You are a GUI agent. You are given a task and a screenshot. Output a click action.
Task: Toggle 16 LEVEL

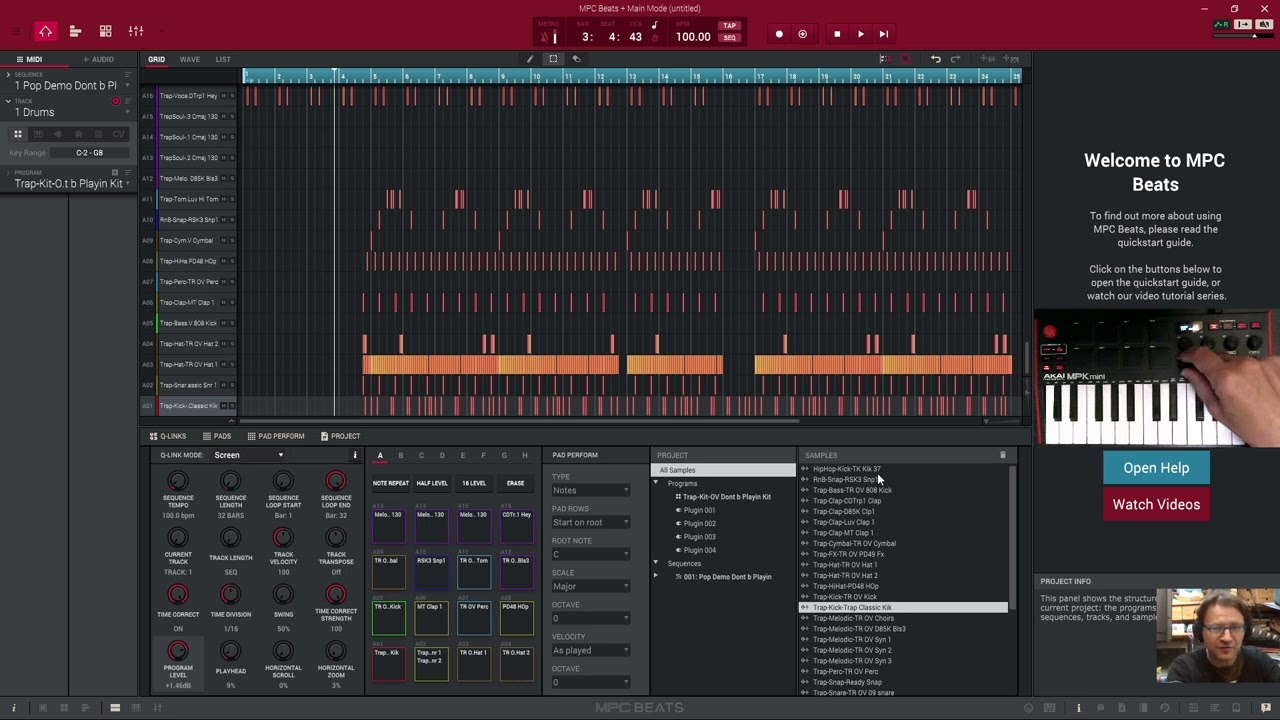[474, 484]
